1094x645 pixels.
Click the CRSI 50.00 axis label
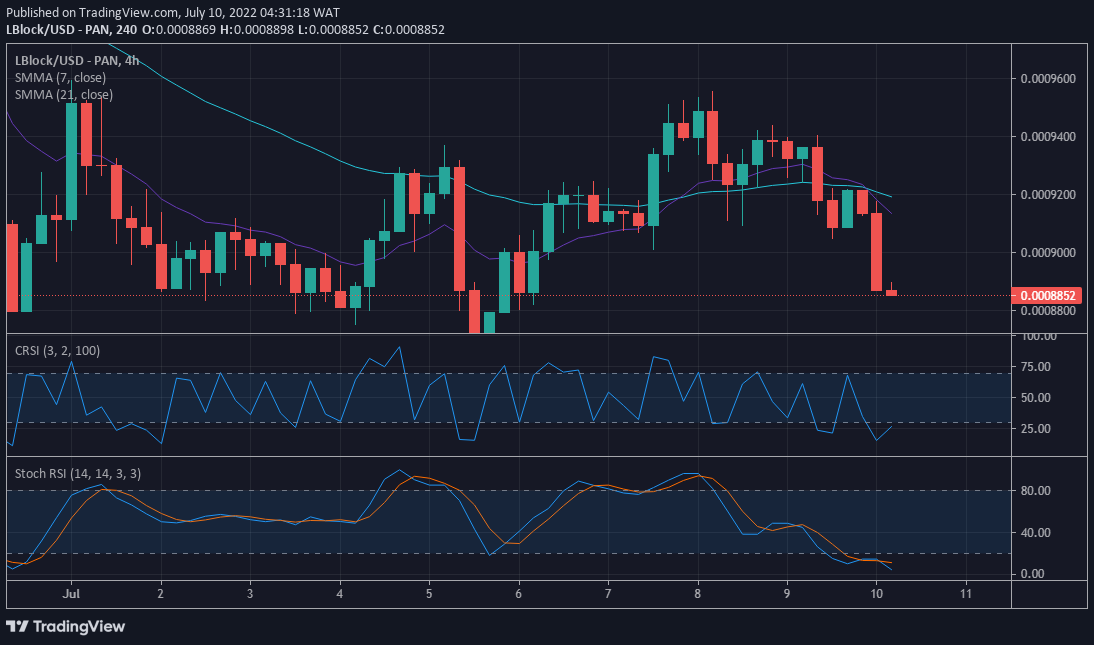(x=1035, y=397)
